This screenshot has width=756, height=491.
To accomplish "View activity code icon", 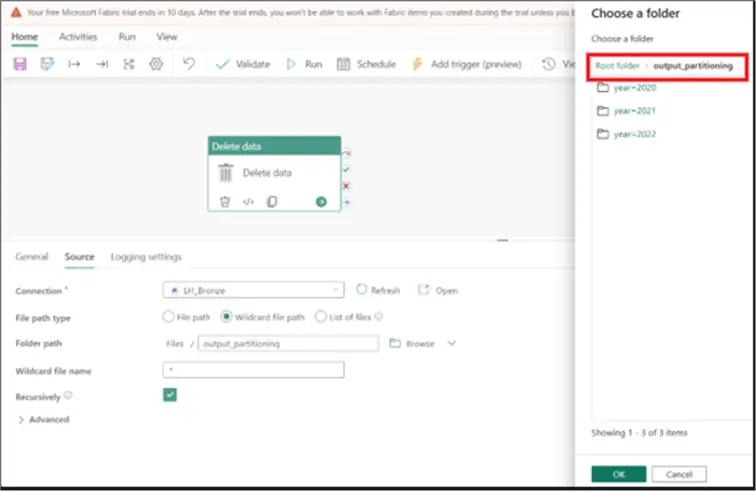I will pyautogui.click(x=248, y=202).
